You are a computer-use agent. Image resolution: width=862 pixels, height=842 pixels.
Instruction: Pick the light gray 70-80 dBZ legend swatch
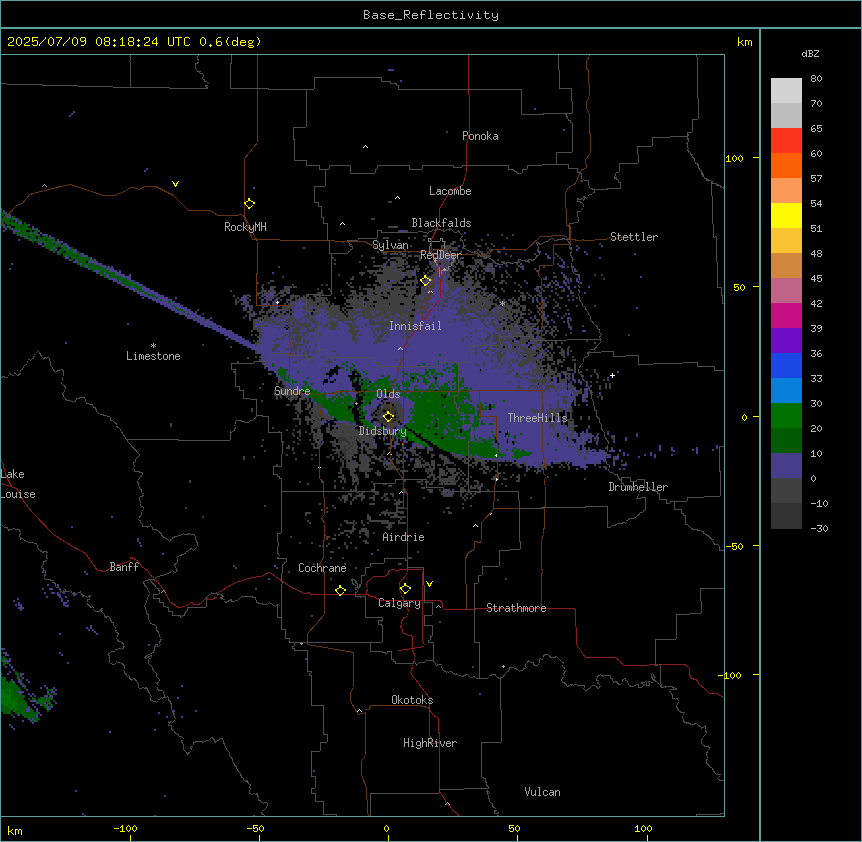786,91
